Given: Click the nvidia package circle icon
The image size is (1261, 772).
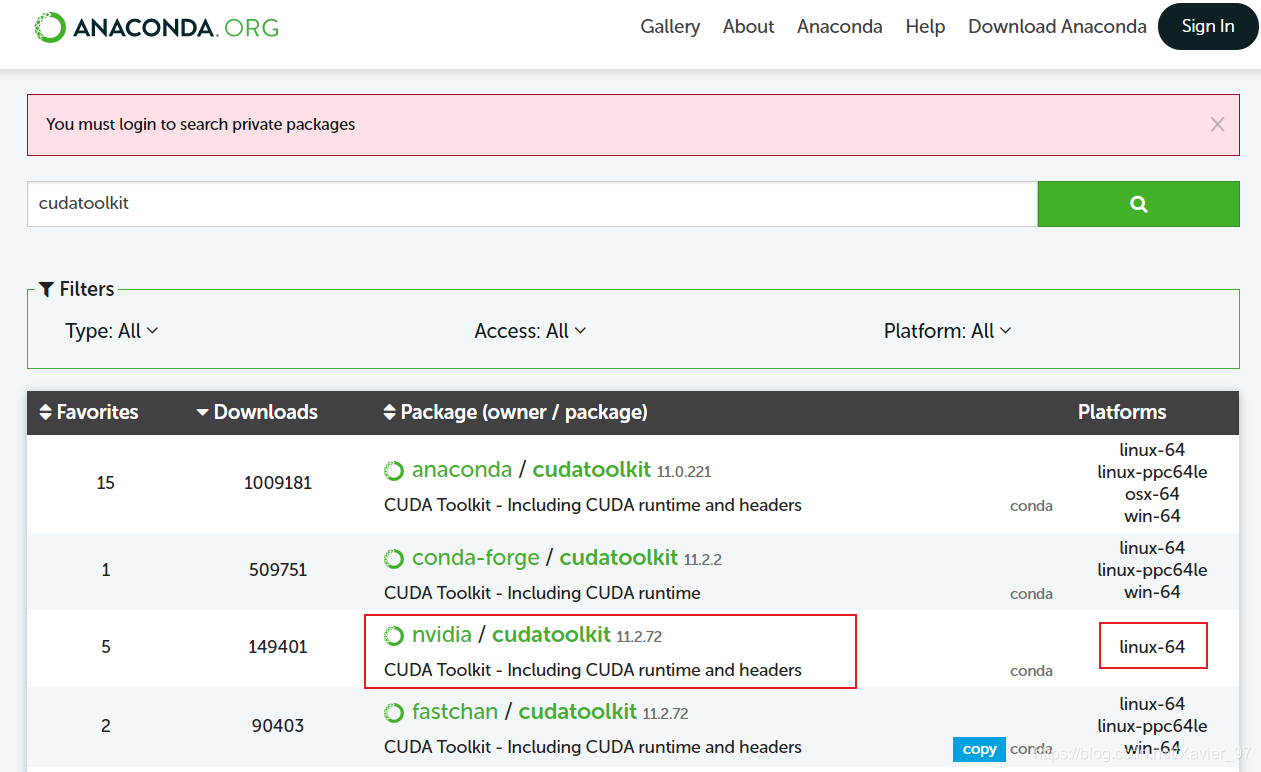Looking at the screenshot, I should pos(394,636).
